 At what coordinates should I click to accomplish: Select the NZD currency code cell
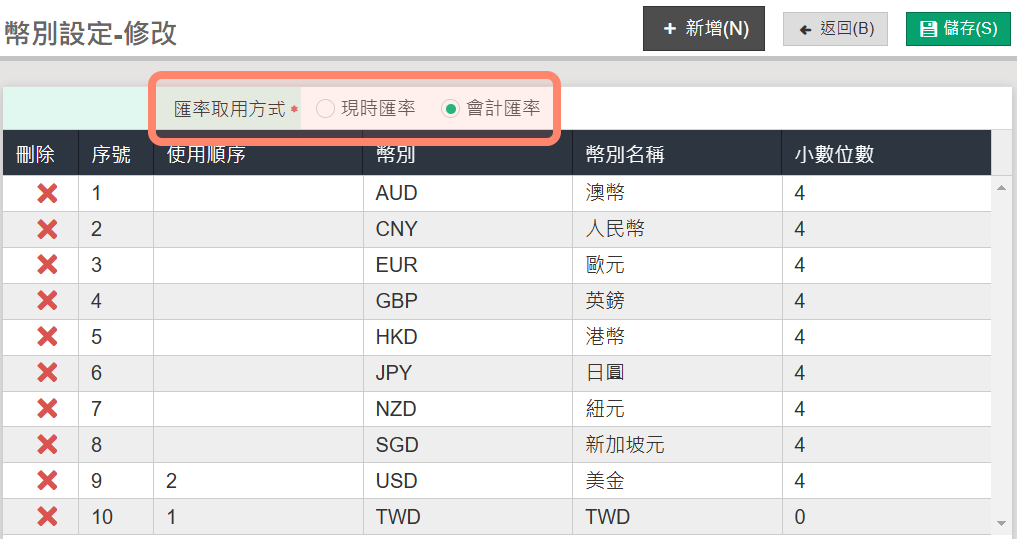pos(396,409)
